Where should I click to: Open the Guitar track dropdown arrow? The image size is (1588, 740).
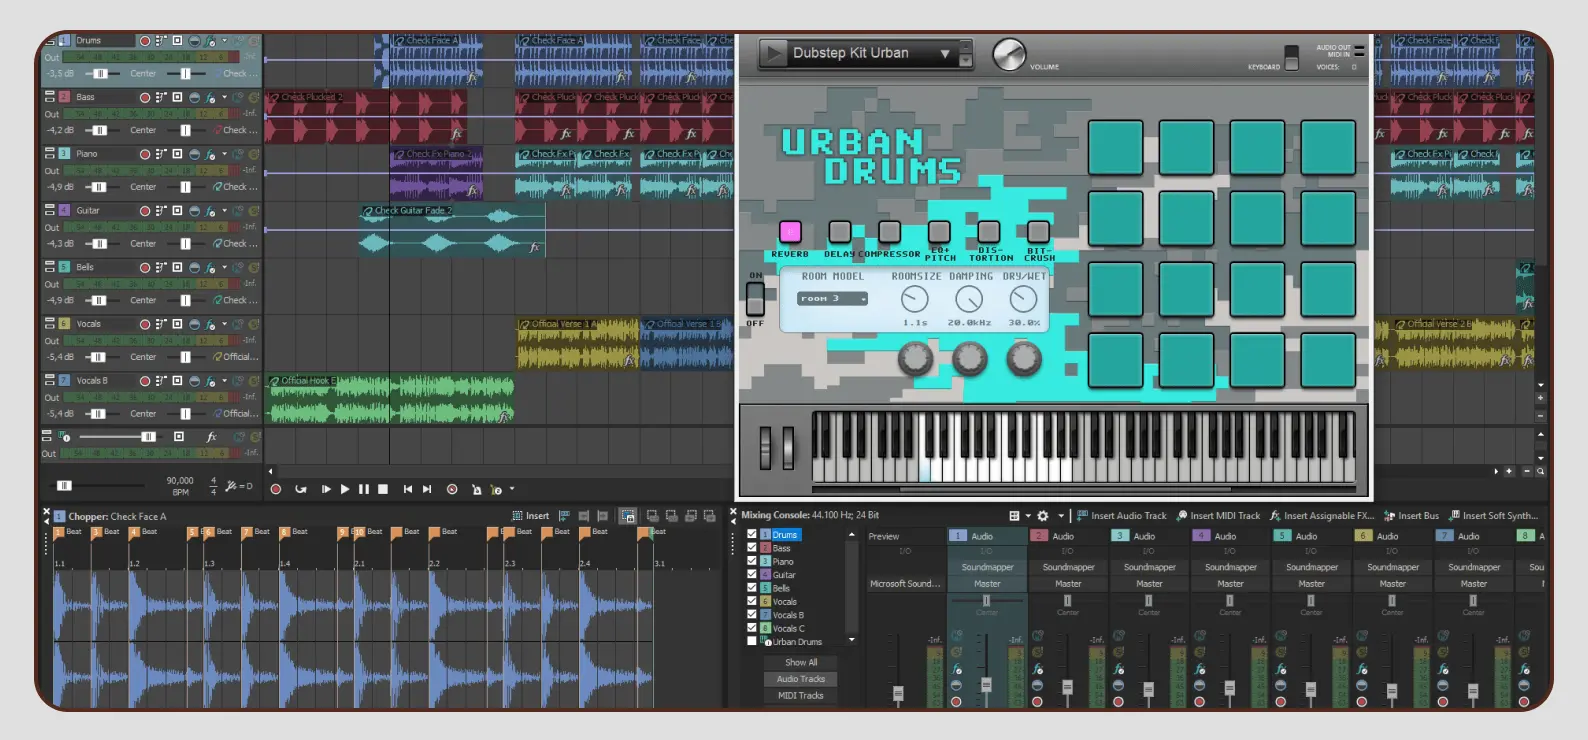[224, 211]
